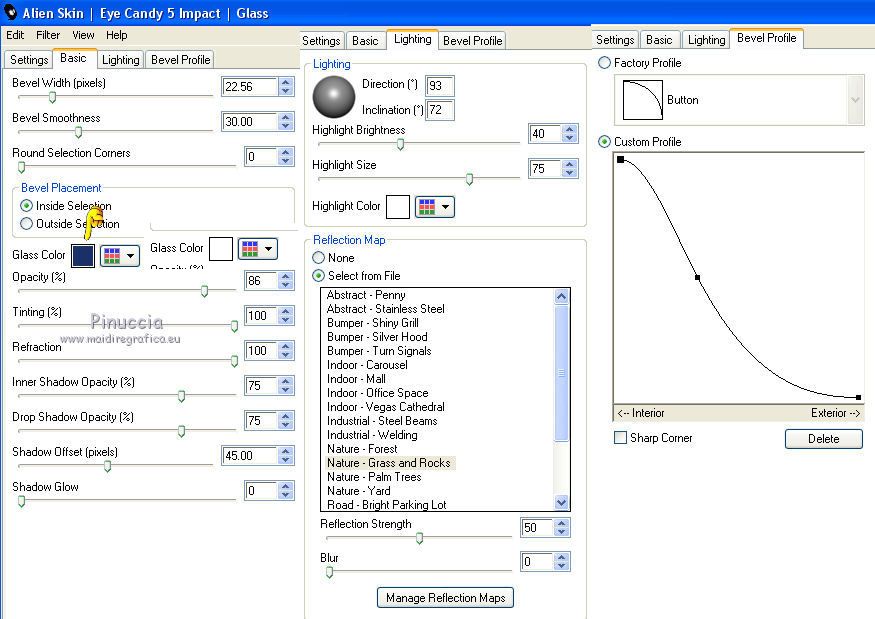The height and width of the screenshot is (619, 875).
Task: Choose None for Reflection Map
Action: coord(319,257)
